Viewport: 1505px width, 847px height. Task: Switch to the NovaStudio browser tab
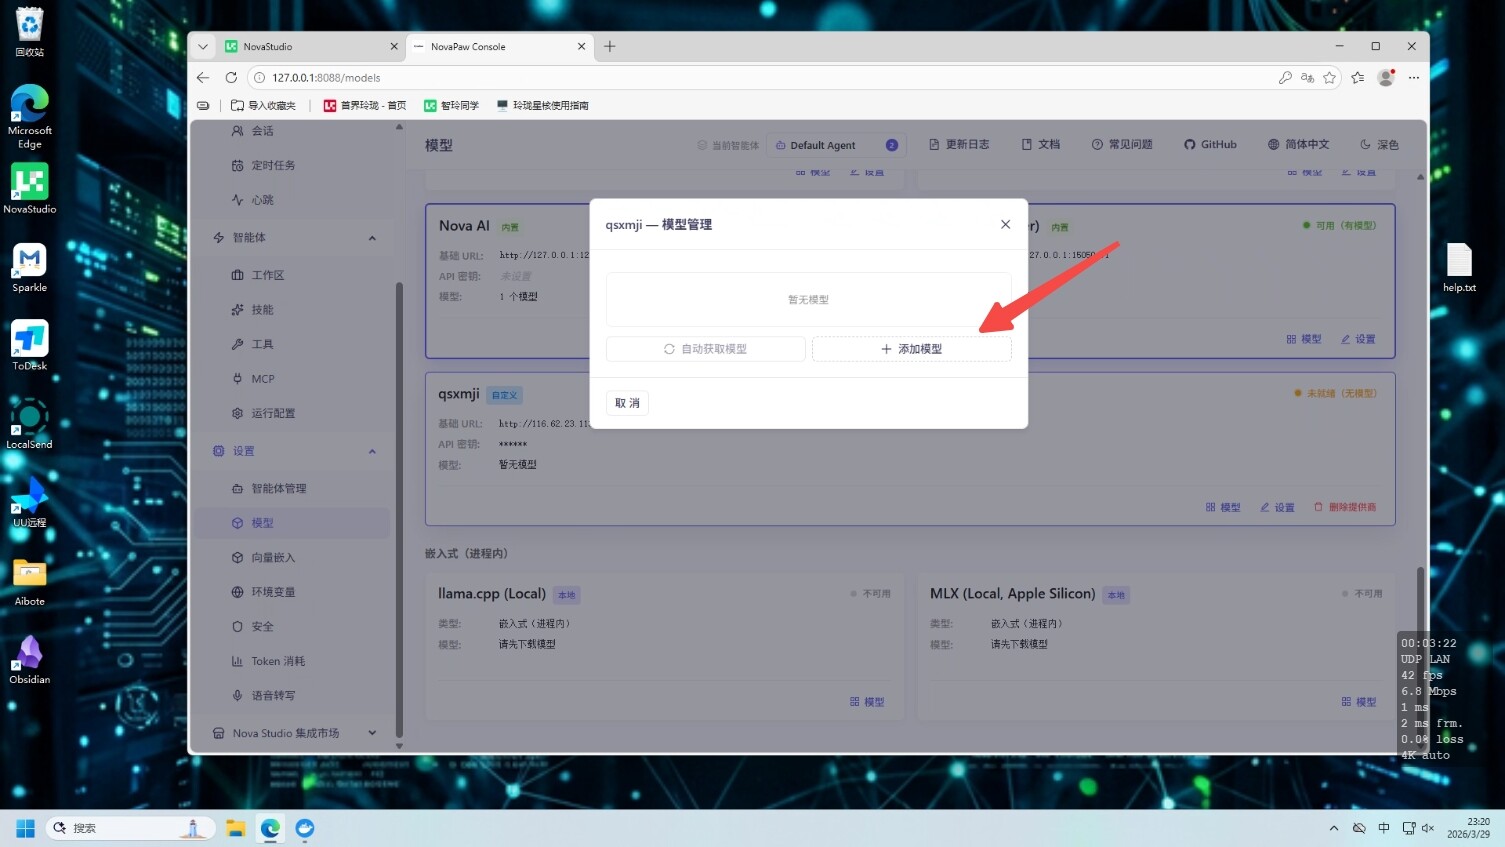(x=300, y=46)
